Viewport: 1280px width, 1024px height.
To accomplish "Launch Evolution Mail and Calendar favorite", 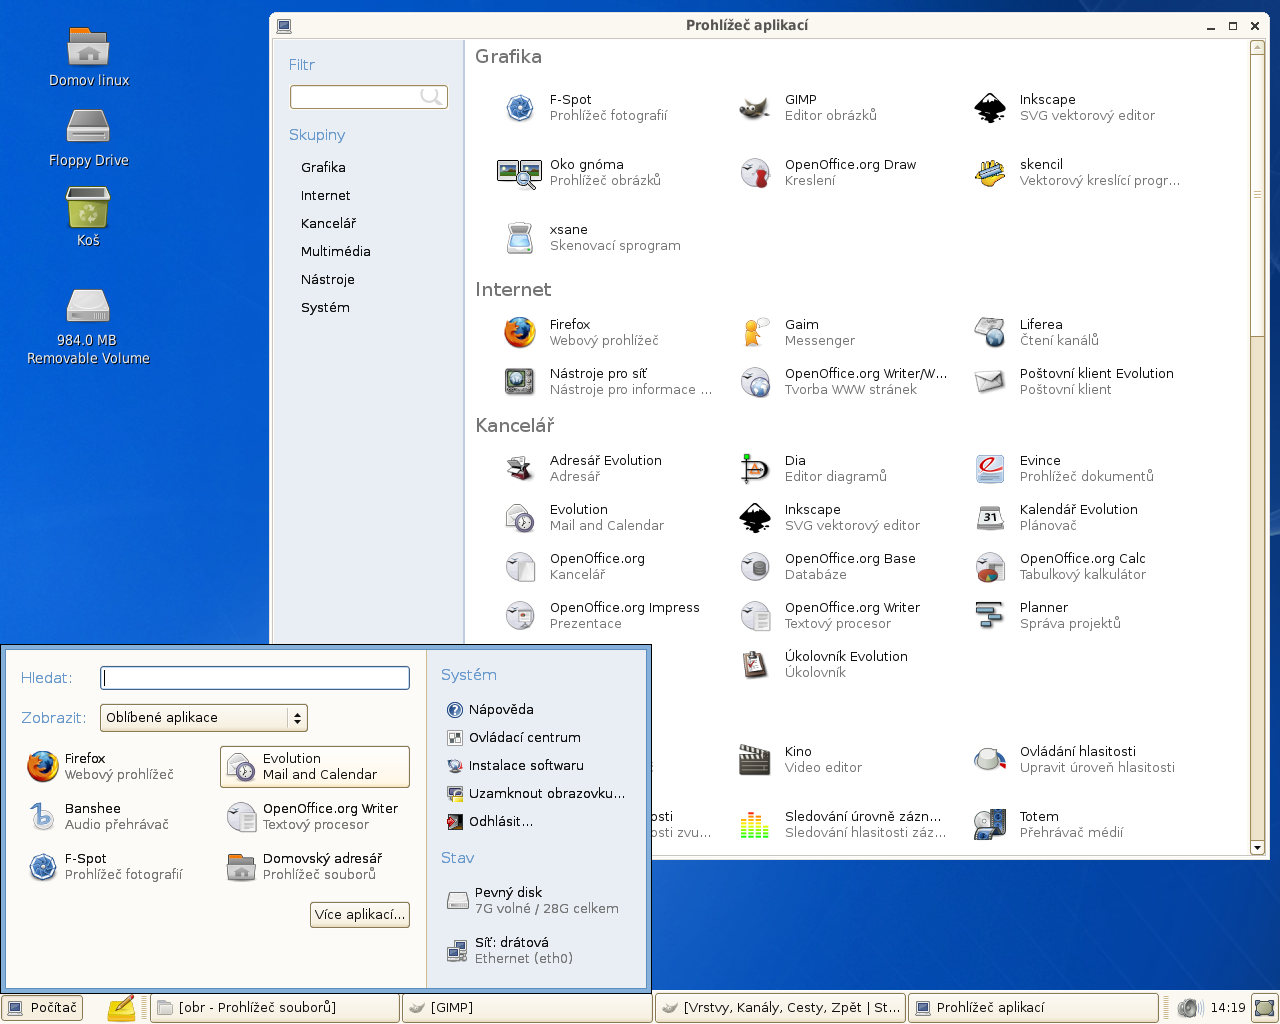I will (x=315, y=767).
